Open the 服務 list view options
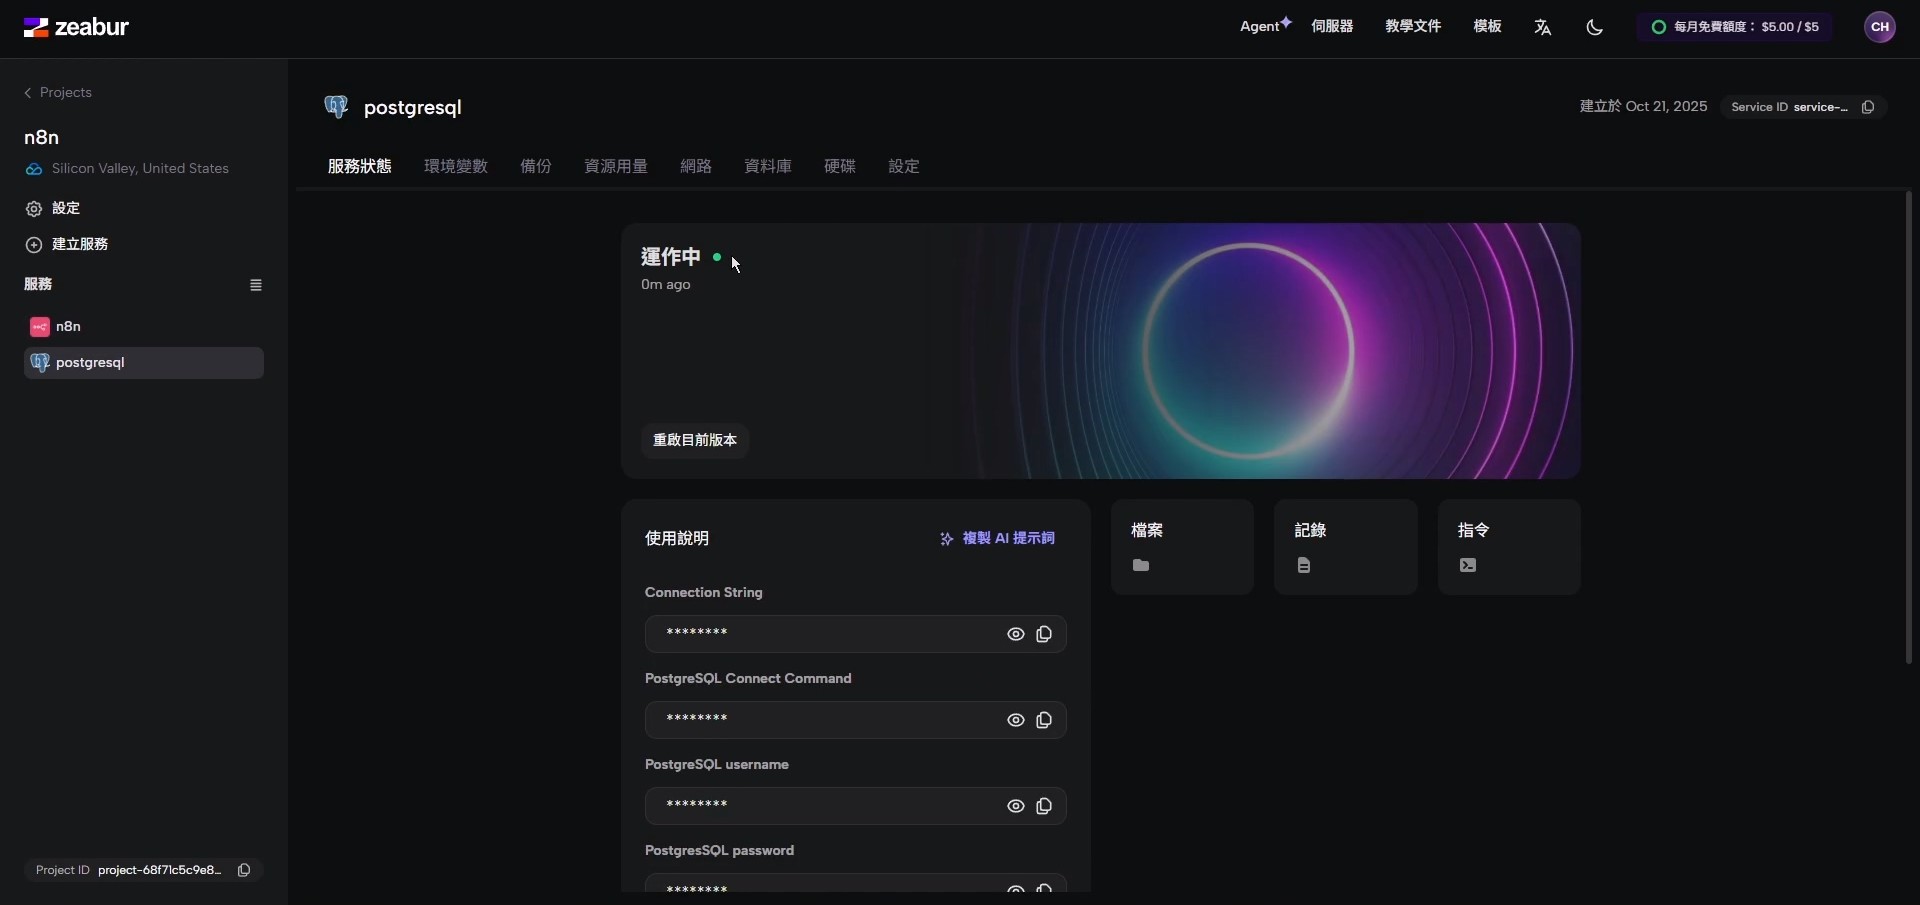 point(256,285)
